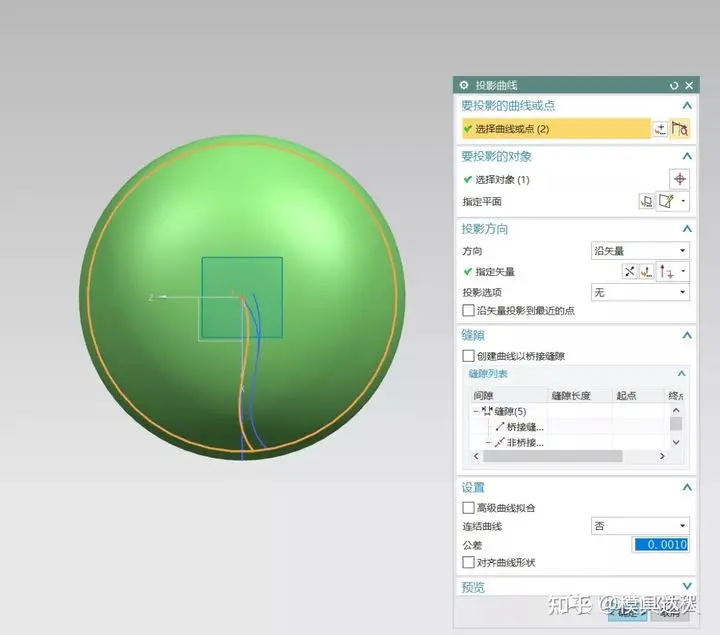Collapse the 非桥接... tree node toggle
This screenshot has height=635, width=720.
coord(489,443)
